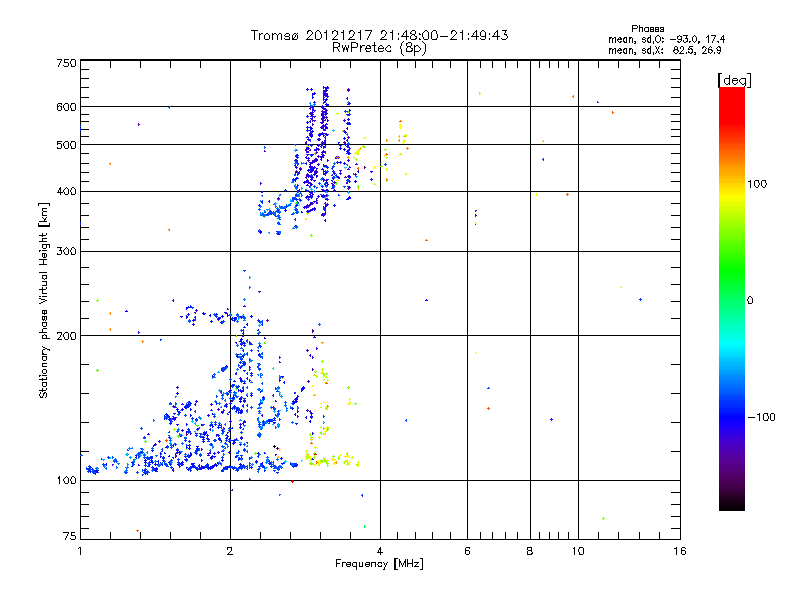The image size is (800, 600).
Task: Click the 'Stationary phase Virtual Height [km]' label
Action: [x=43, y=300]
